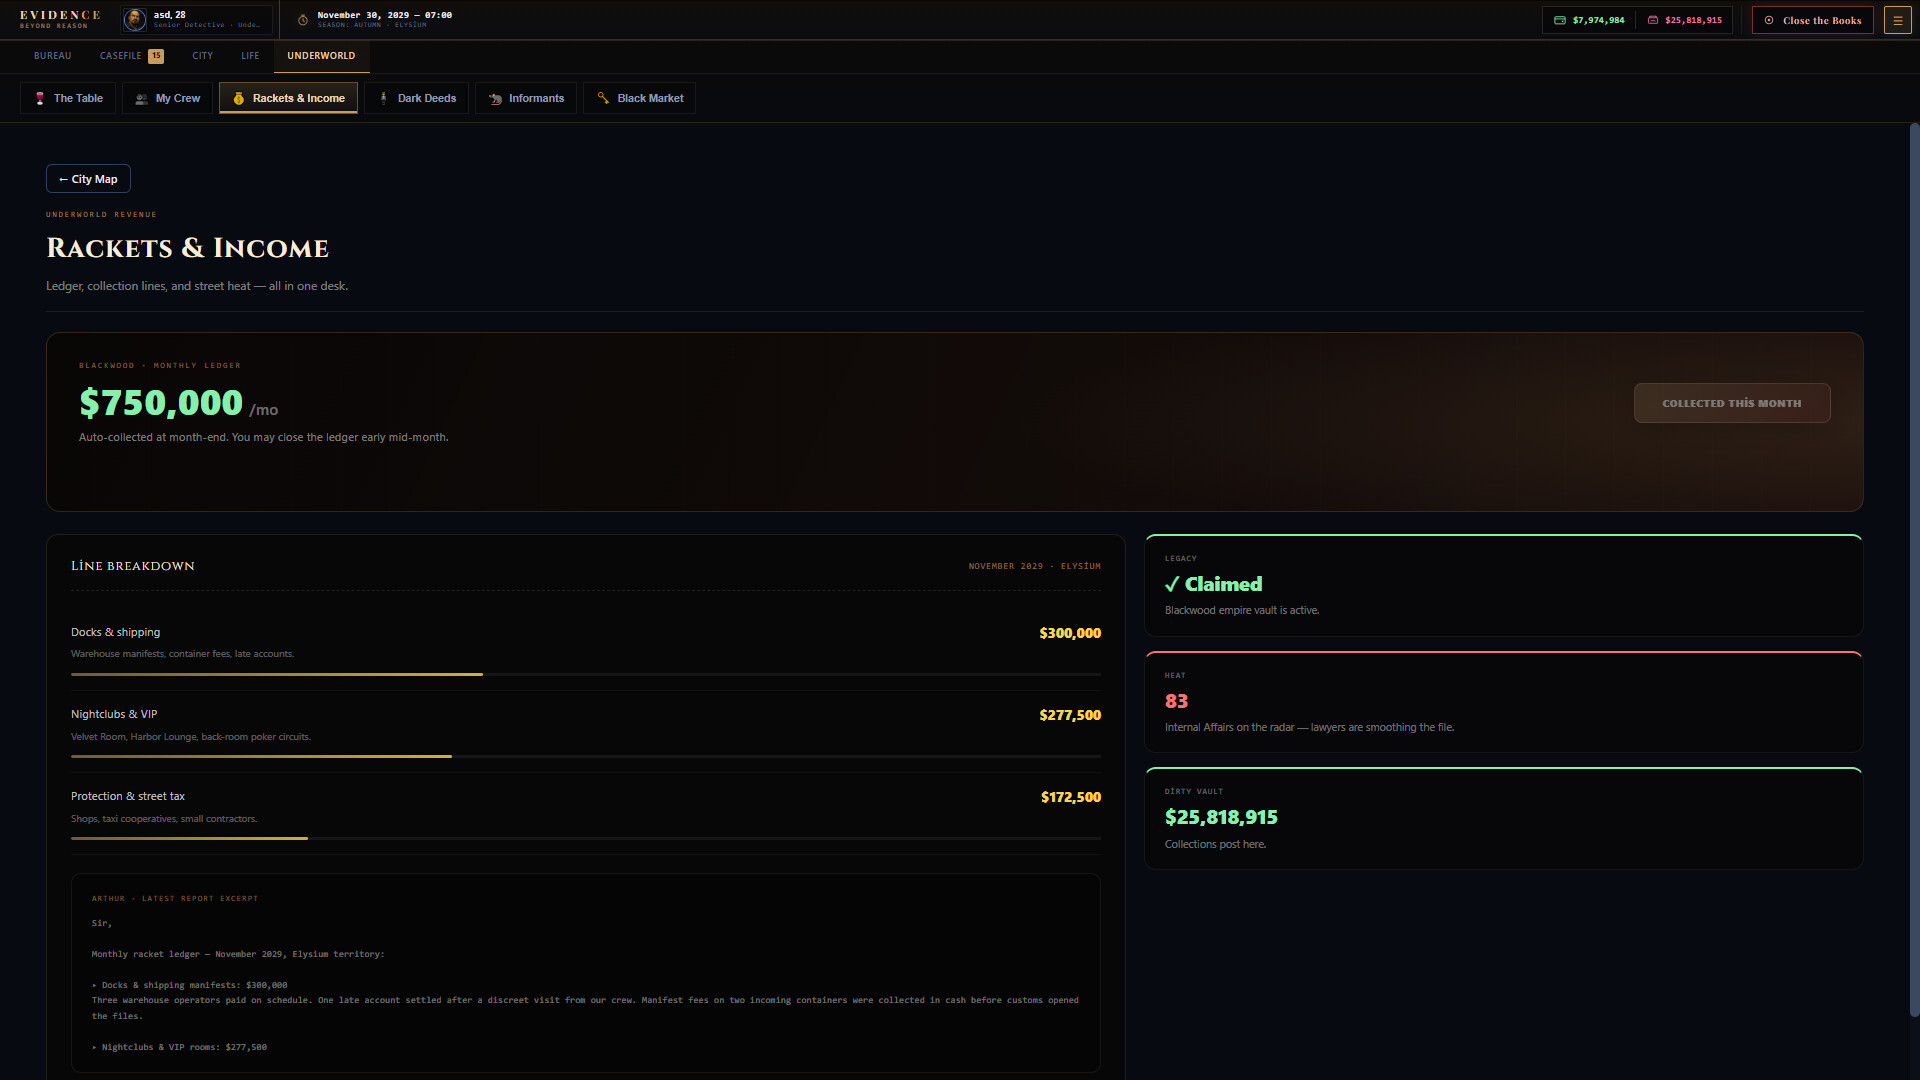
Task: Click the rat icon on Informants
Action: [x=495, y=98]
